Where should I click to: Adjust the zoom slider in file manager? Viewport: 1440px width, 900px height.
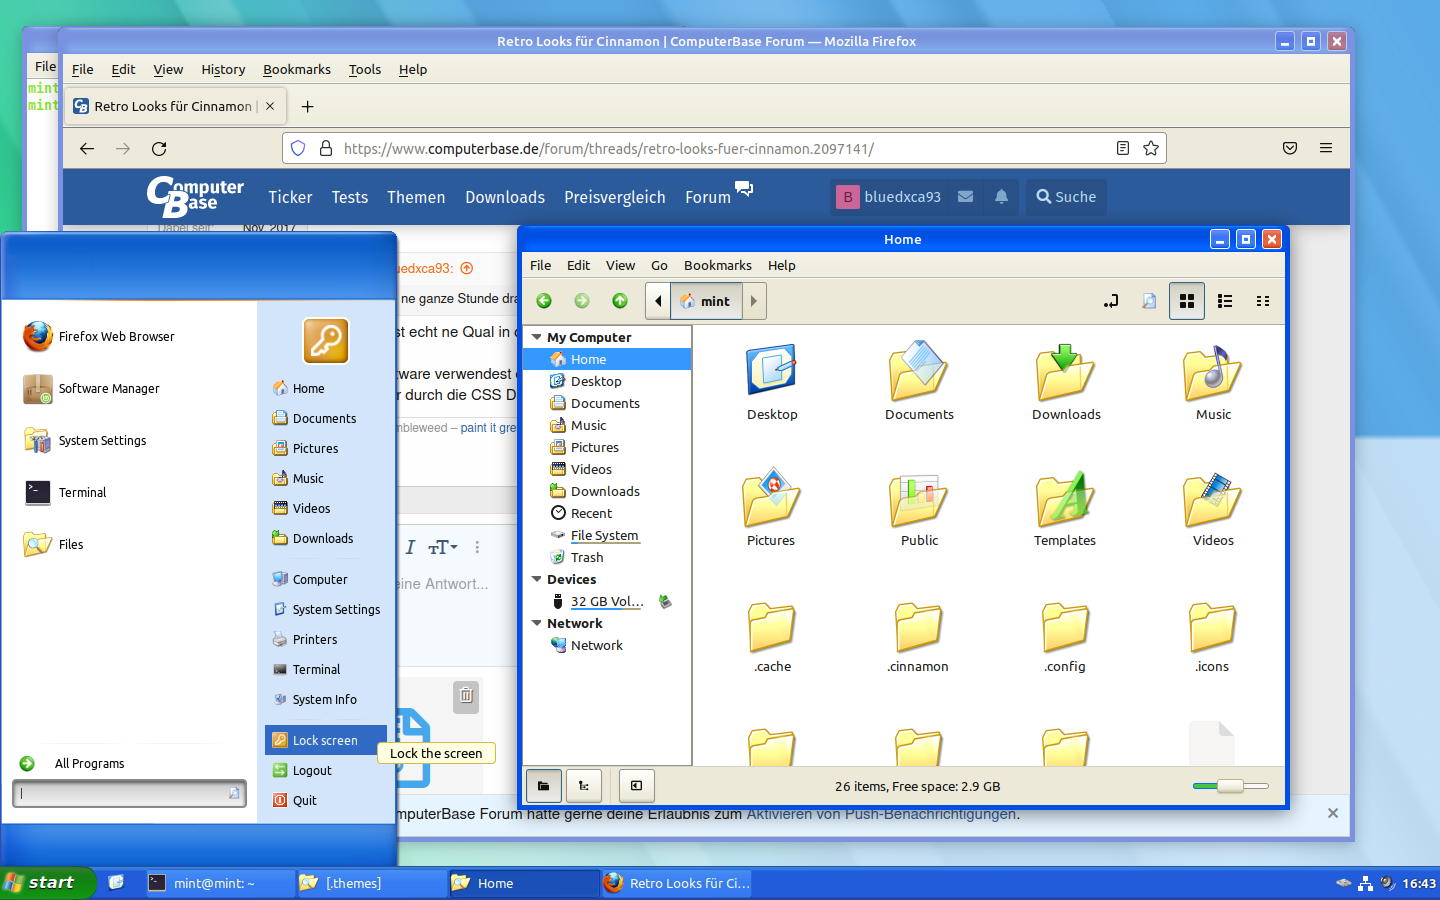tap(1231, 786)
